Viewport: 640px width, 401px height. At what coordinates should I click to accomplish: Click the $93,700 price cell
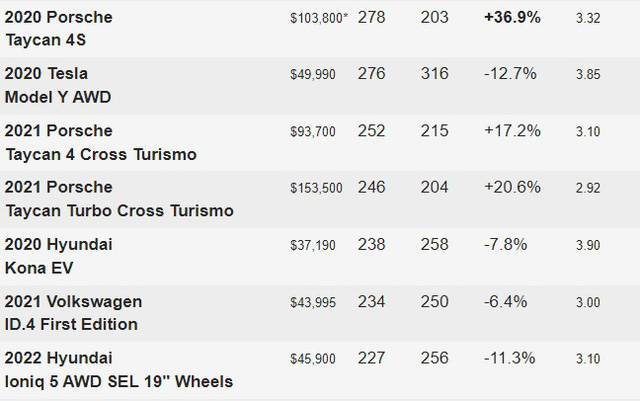pos(313,131)
